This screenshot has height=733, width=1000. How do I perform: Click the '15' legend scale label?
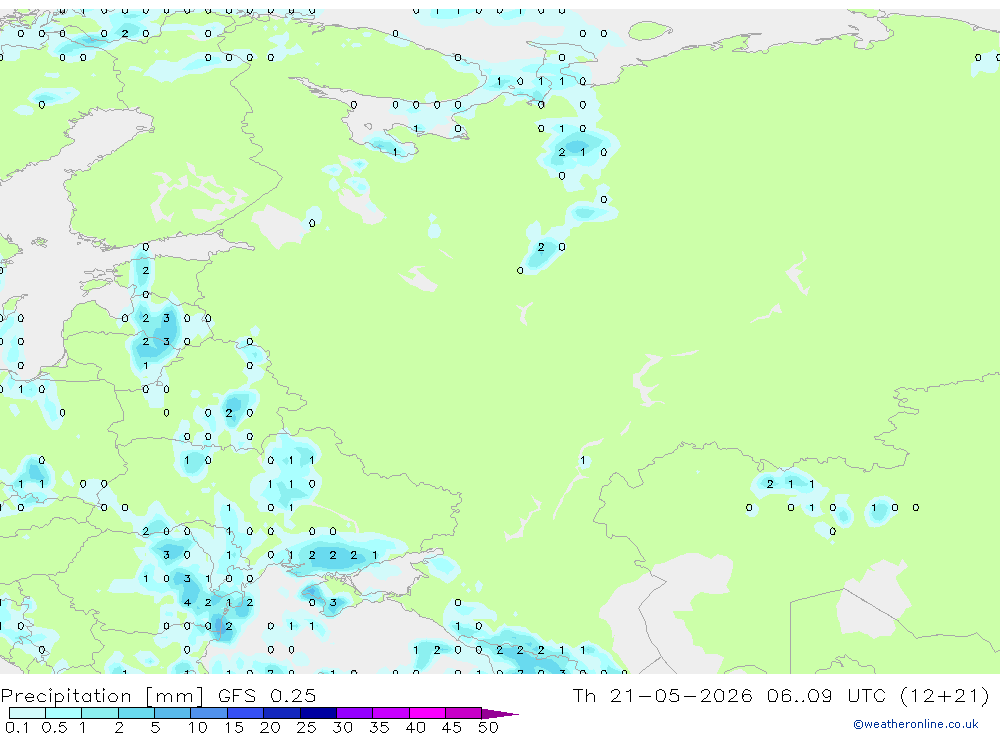(x=233, y=727)
